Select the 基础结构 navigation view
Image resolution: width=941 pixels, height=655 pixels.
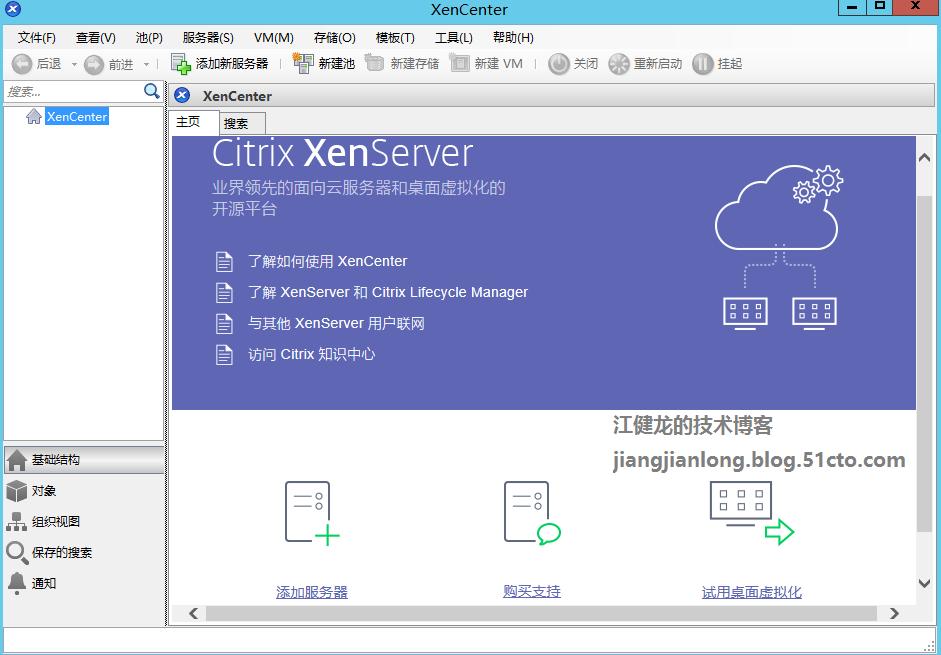tap(84, 460)
